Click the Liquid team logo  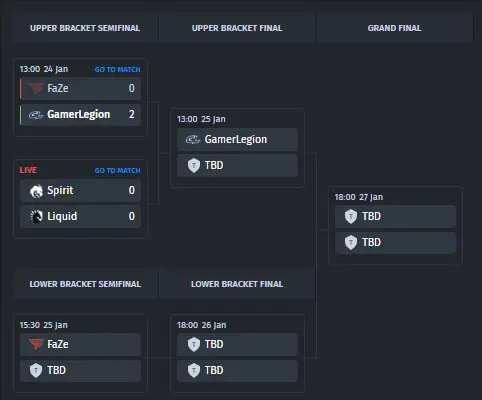[x=36, y=216]
